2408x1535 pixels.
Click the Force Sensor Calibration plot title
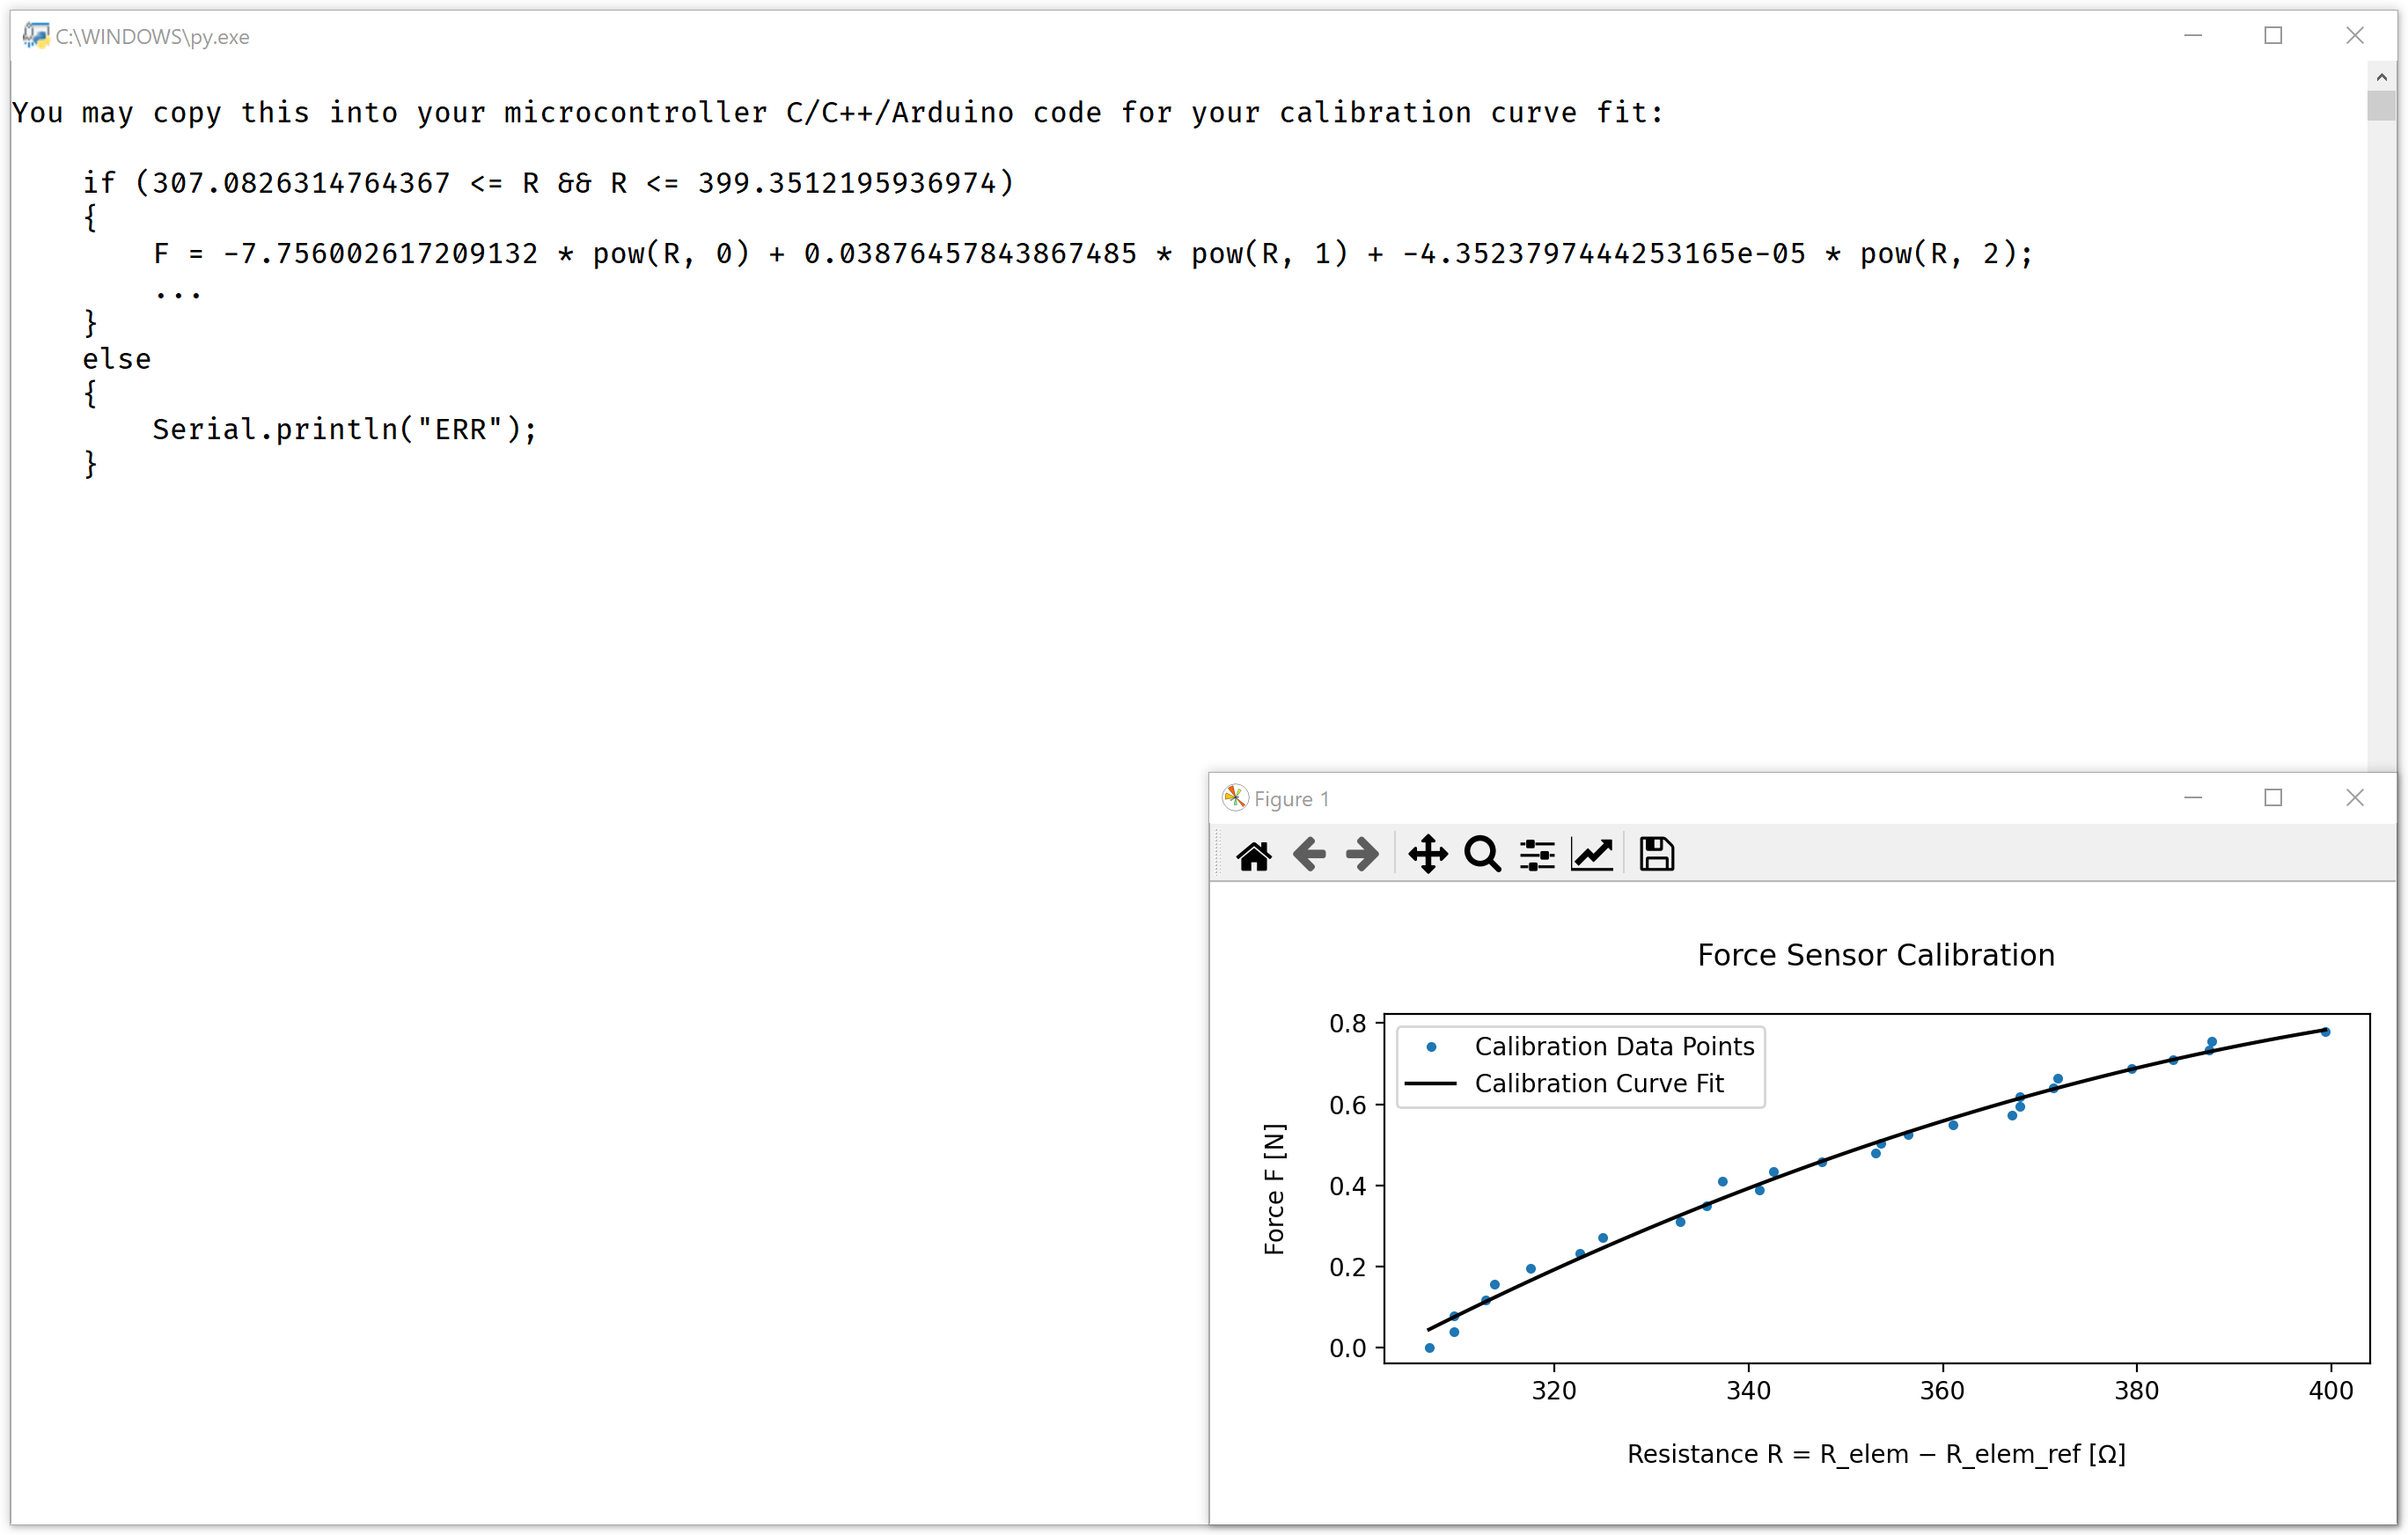click(x=1876, y=955)
